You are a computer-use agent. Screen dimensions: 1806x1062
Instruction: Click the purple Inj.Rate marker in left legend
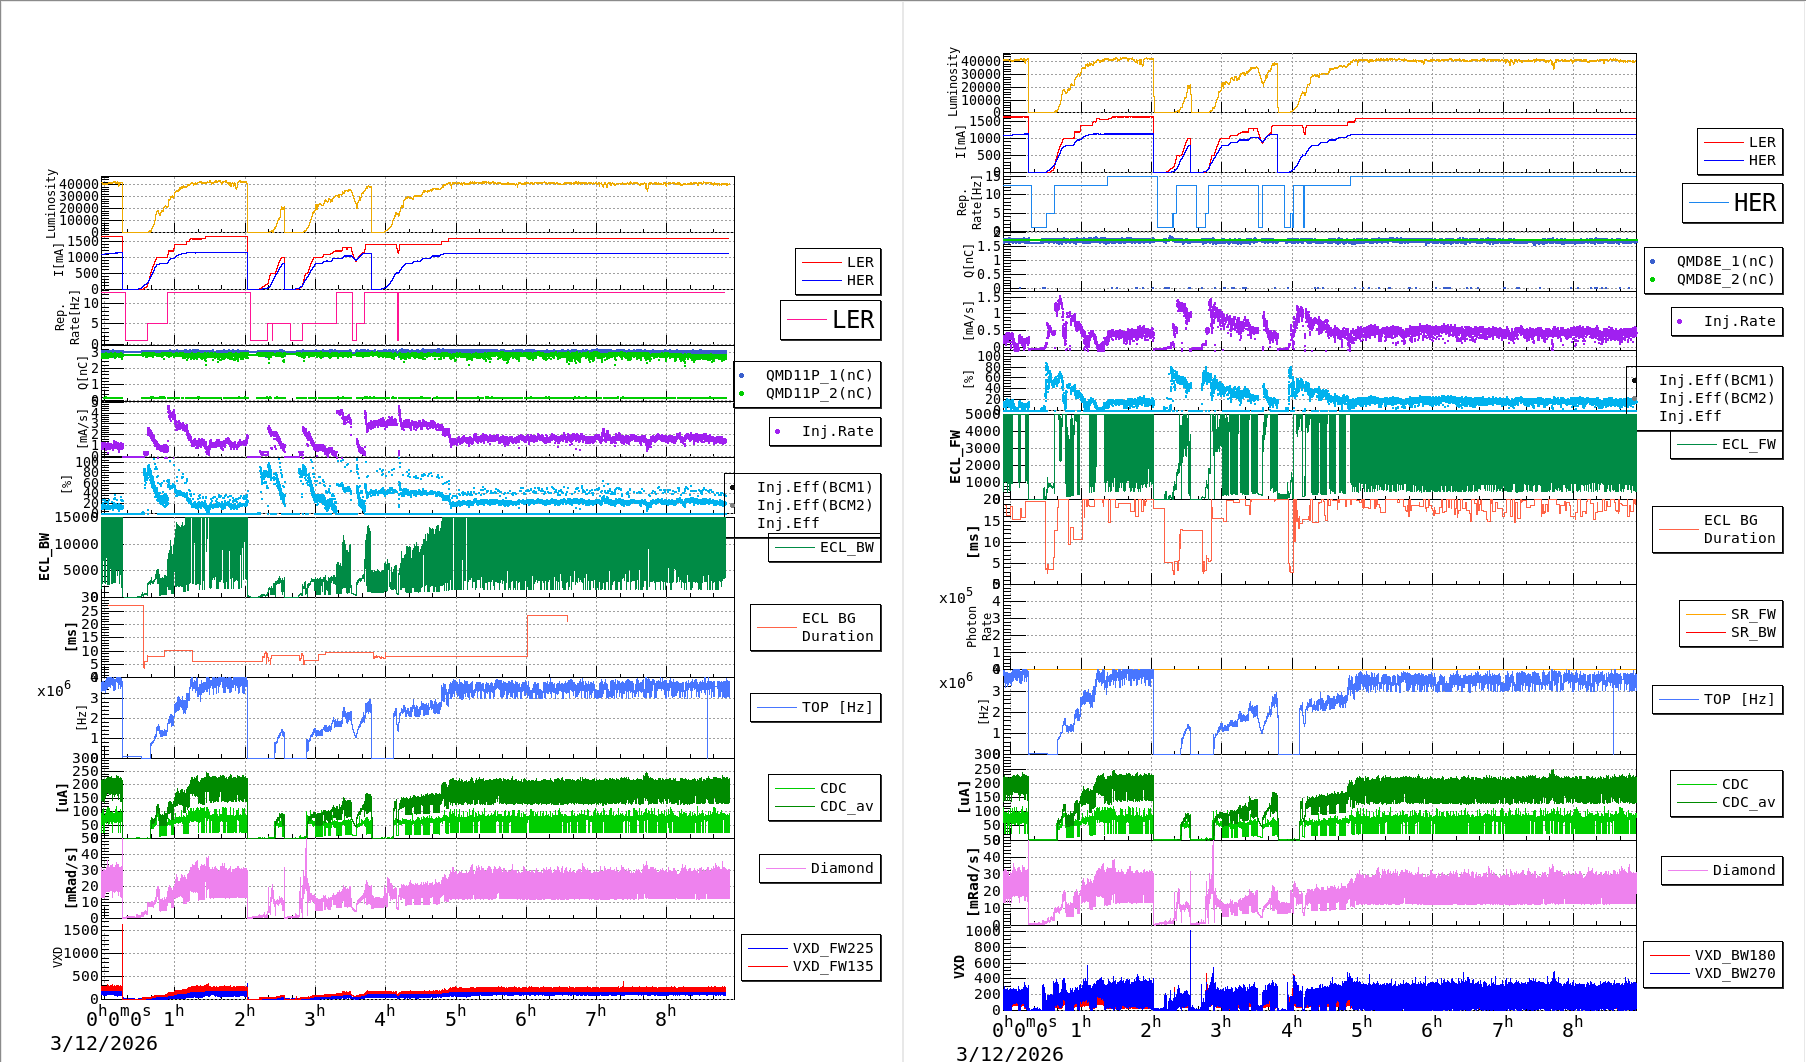[x=778, y=432]
